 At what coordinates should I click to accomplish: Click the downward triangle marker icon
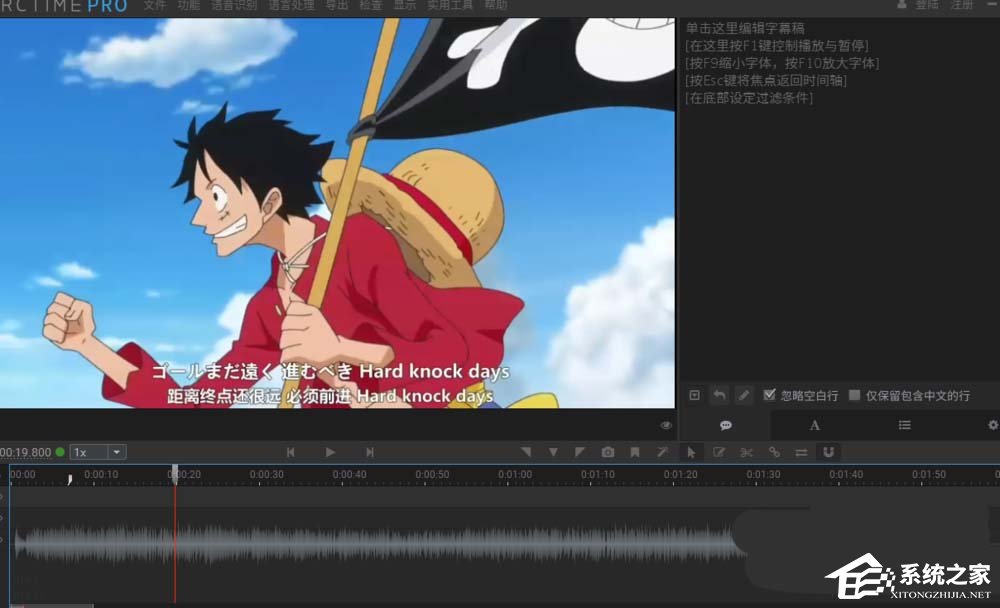tap(553, 452)
